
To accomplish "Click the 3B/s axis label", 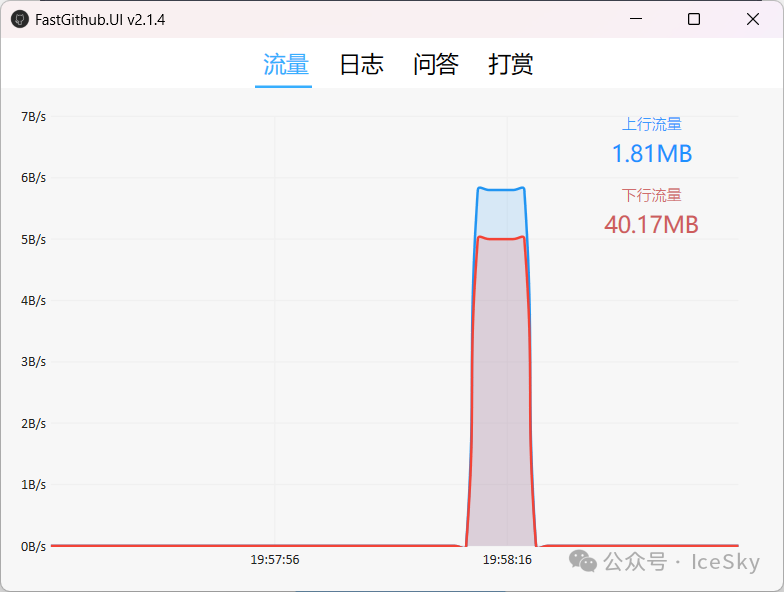I will tap(34, 362).
